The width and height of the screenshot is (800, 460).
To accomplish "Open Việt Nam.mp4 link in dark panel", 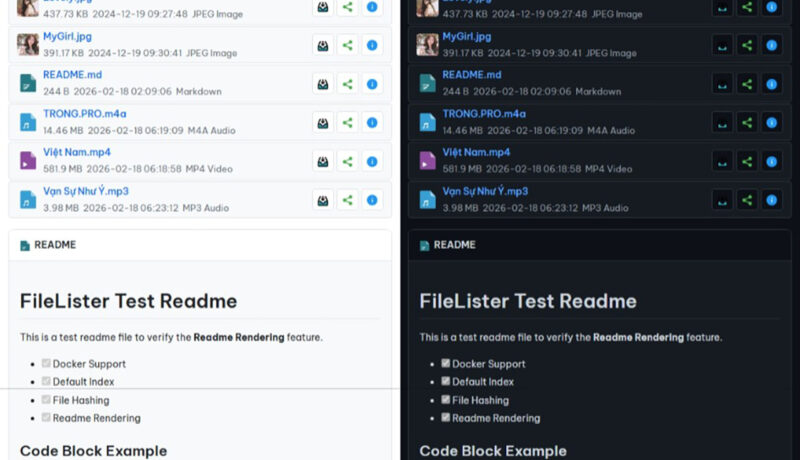I will pyautogui.click(x=476, y=152).
